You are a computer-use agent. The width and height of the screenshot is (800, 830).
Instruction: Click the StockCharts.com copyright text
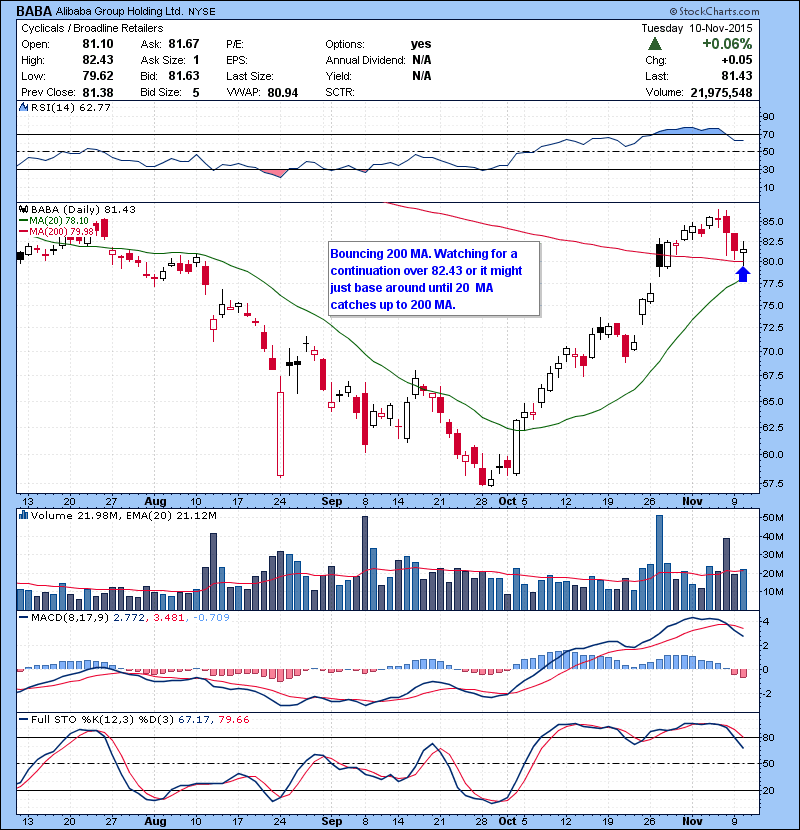(x=714, y=11)
